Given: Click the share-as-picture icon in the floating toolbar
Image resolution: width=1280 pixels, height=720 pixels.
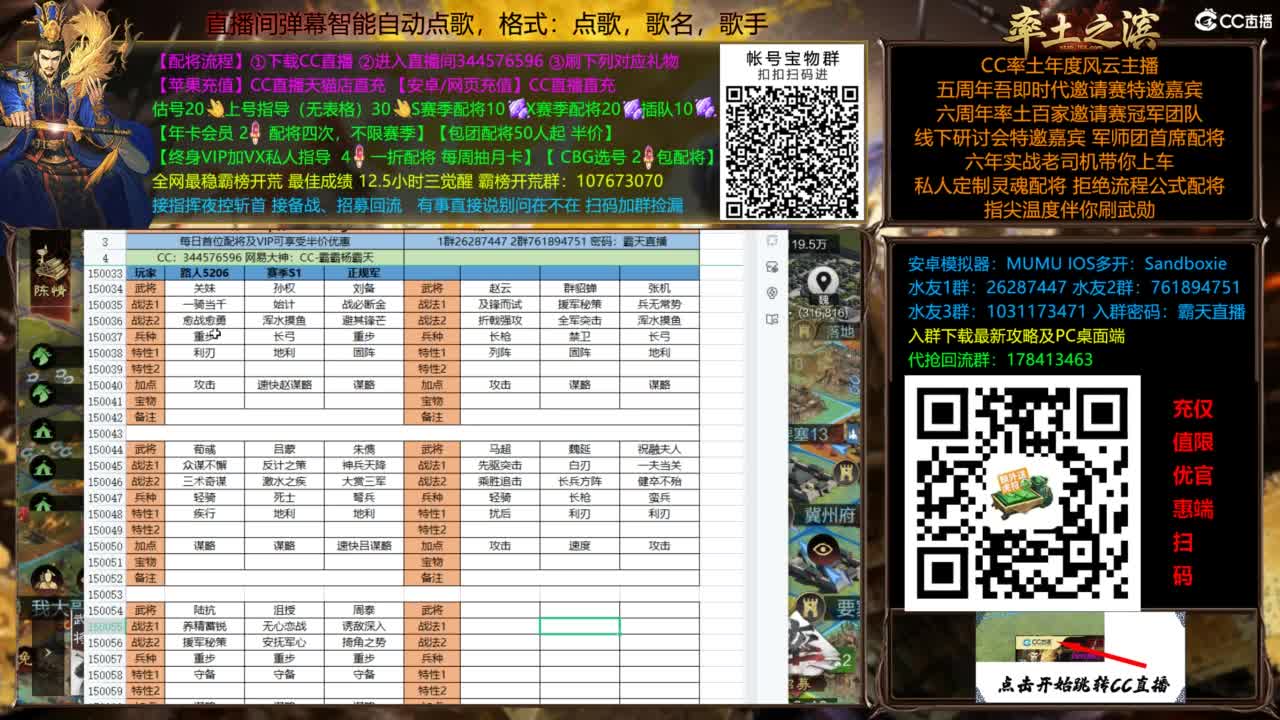Looking at the screenshot, I should (772, 267).
